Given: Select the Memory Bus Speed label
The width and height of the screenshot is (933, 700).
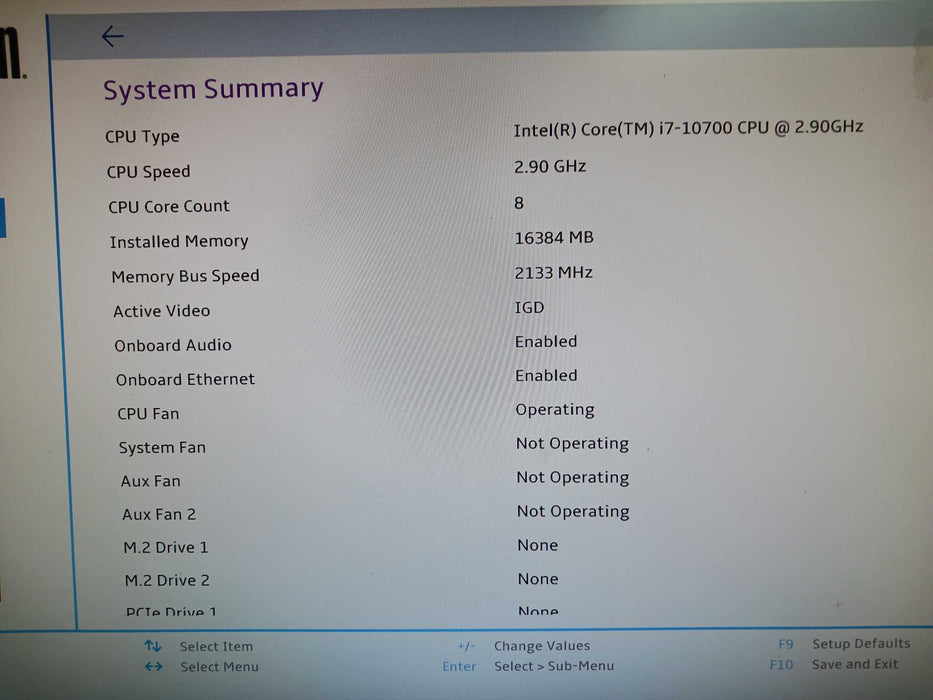Looking at the screenshot, I should point(186,276).
